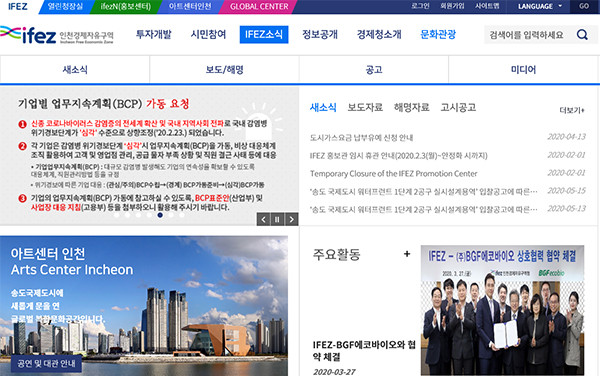Click the ifez logo in header

click(57, 35)
